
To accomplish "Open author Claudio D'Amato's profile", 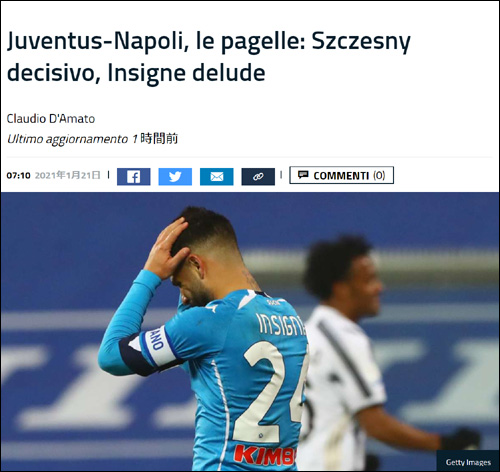I will tap(51, 119).
